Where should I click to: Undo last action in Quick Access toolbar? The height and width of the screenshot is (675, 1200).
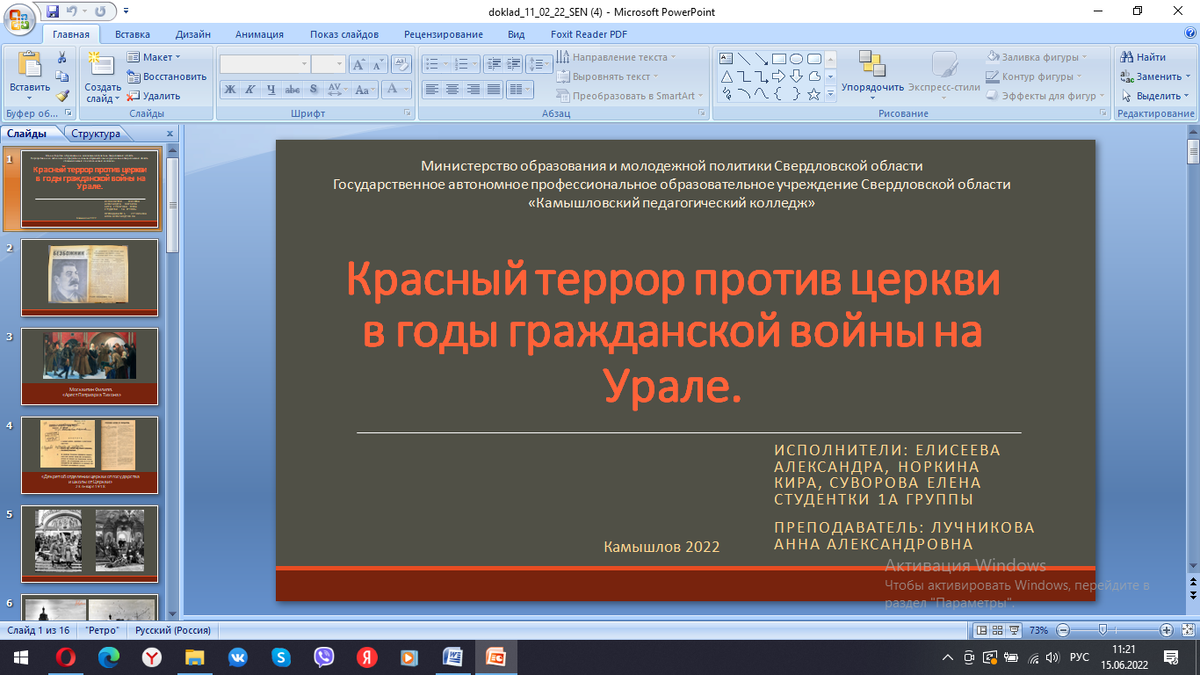click(72, 12)
